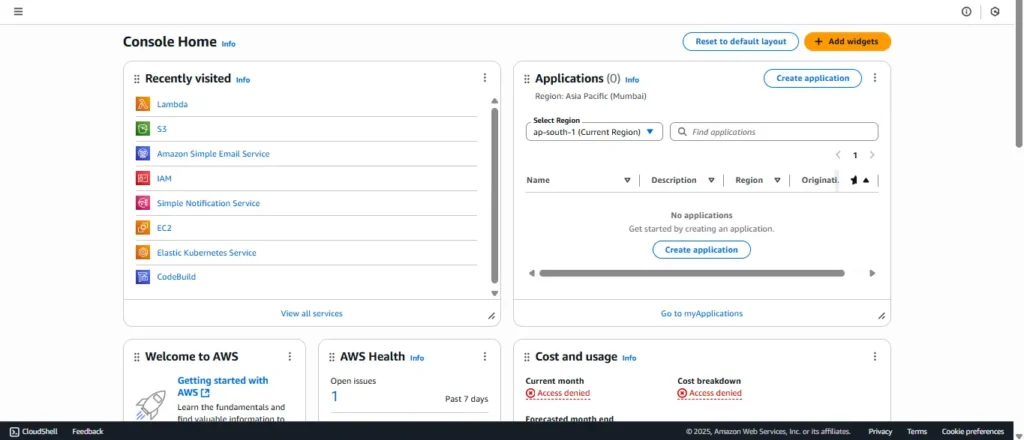
Task: Open the Applications widget kebab menu
Action: coord(875,78)
